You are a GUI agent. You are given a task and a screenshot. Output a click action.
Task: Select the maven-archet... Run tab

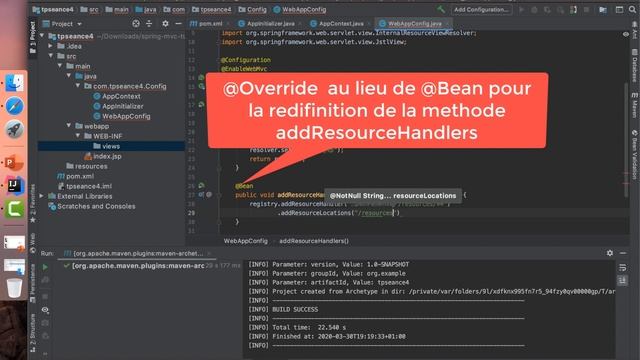pyautogui.click(x=138, y=253)
